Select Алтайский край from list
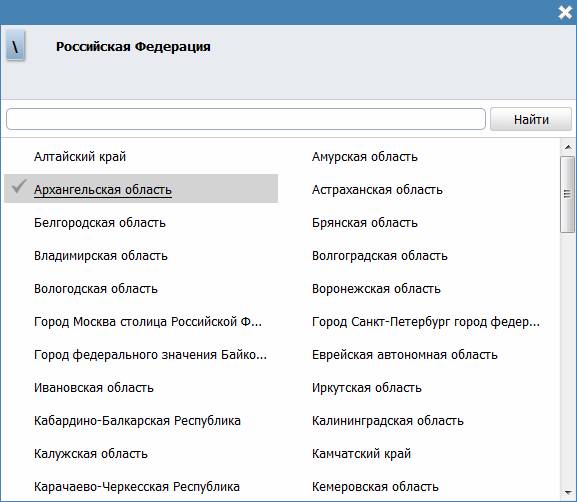The width and height of the screenshot is (577, 502). pyautogui.click(x=80, y=157)
